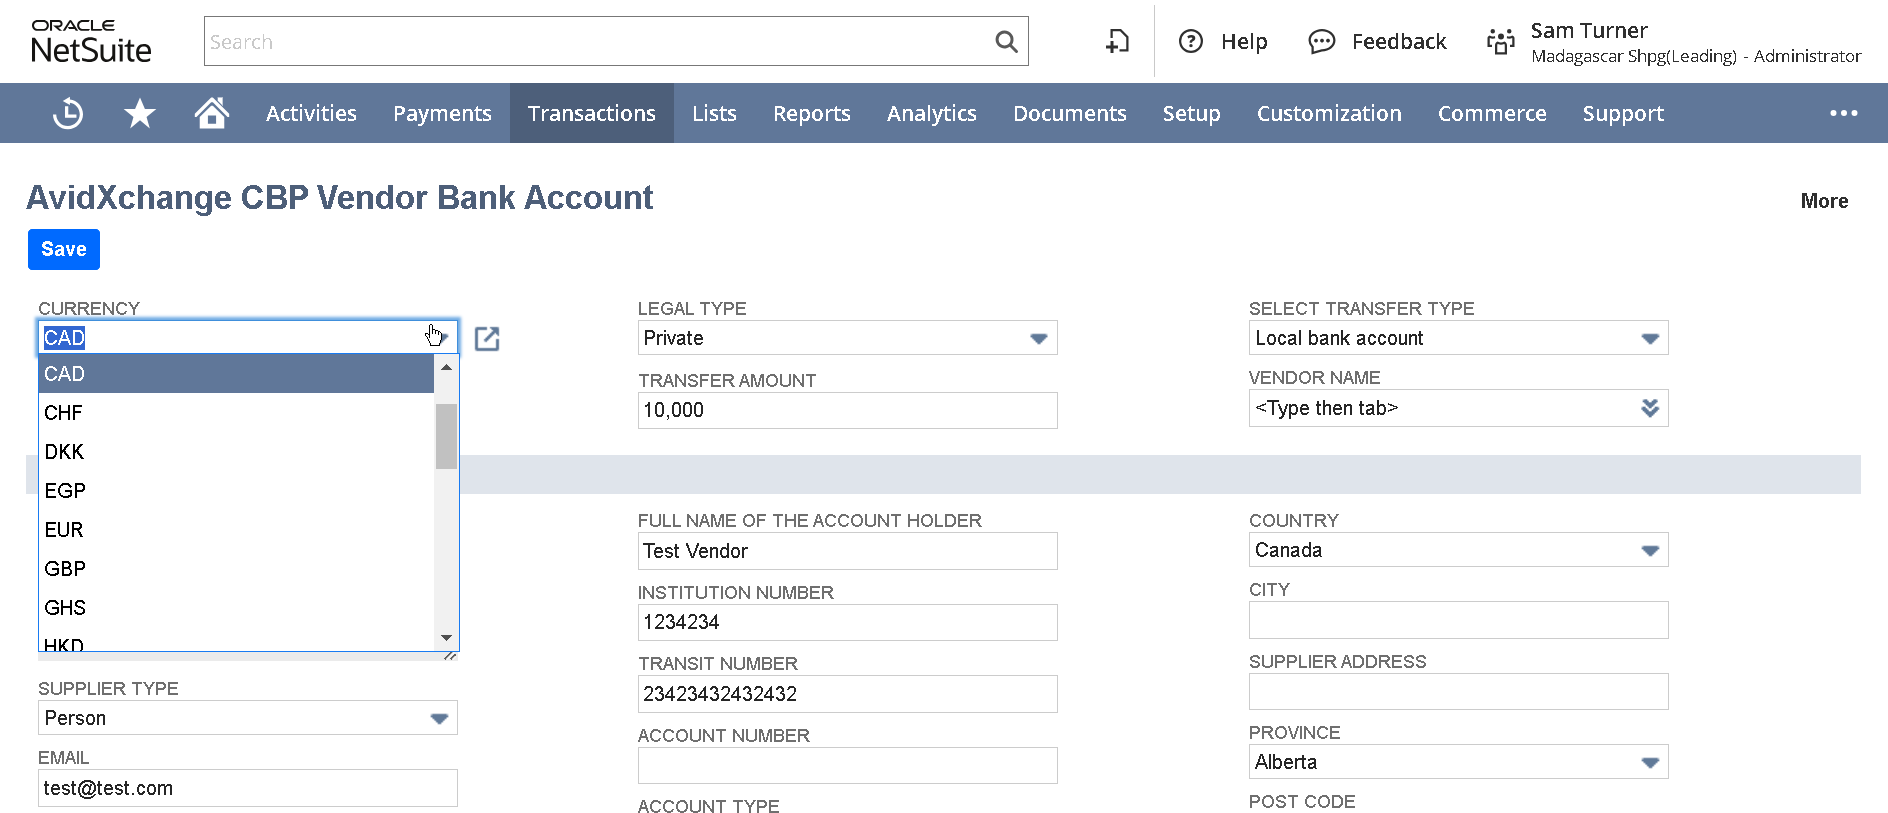Go to the Home icon

pyautogui.click(x=211, y=113)
